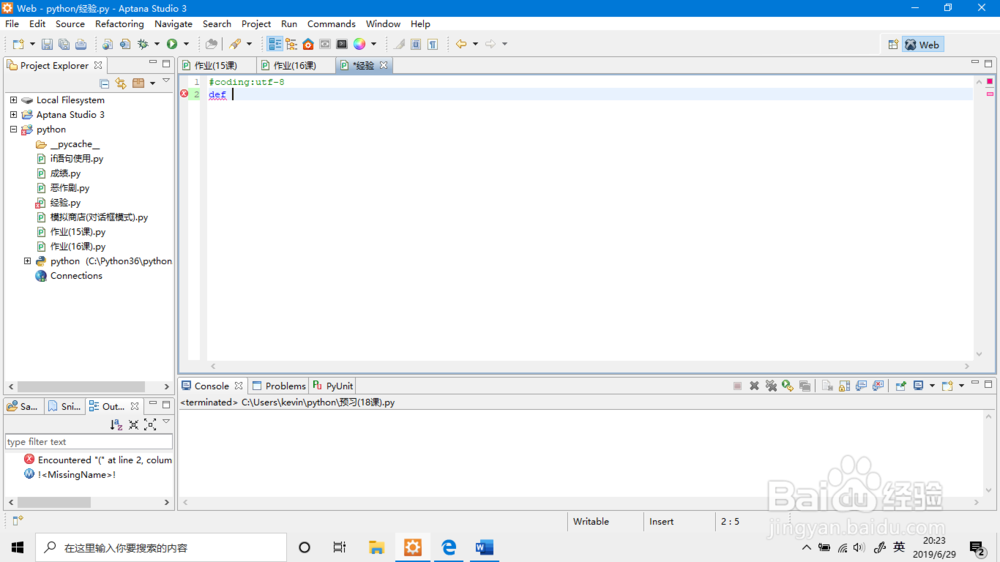Click the Task View taskbar icon
This screenshot has width=1000, height=562.
(x=339, y=547)
